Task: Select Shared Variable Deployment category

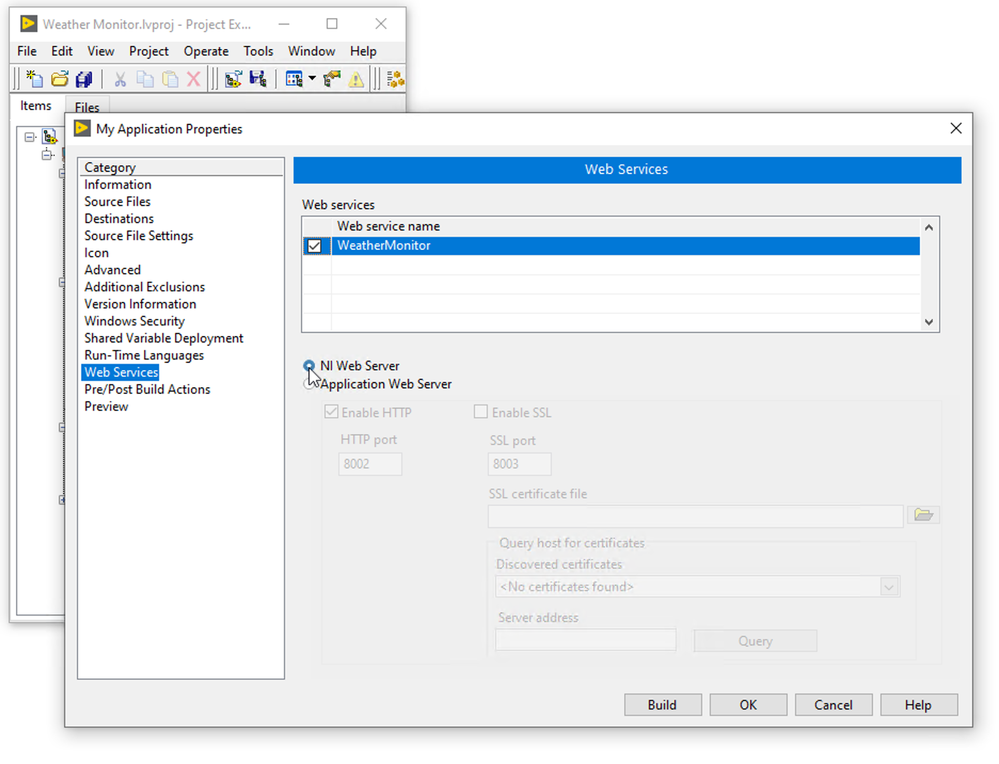Action: 164,338
